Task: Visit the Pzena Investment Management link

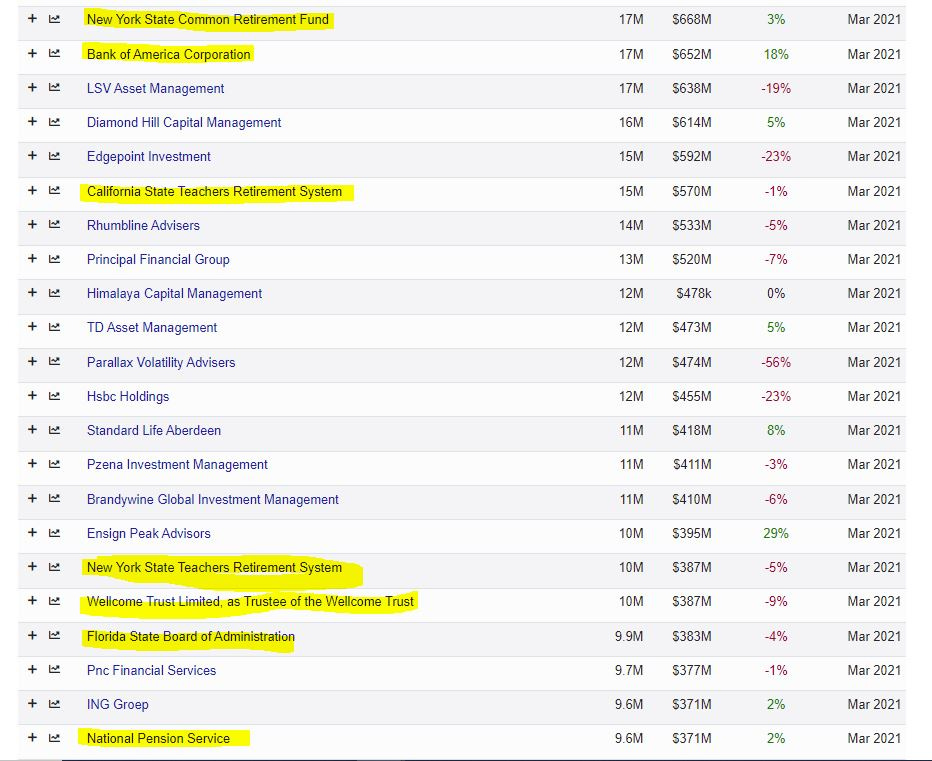Action: [177, 465]
